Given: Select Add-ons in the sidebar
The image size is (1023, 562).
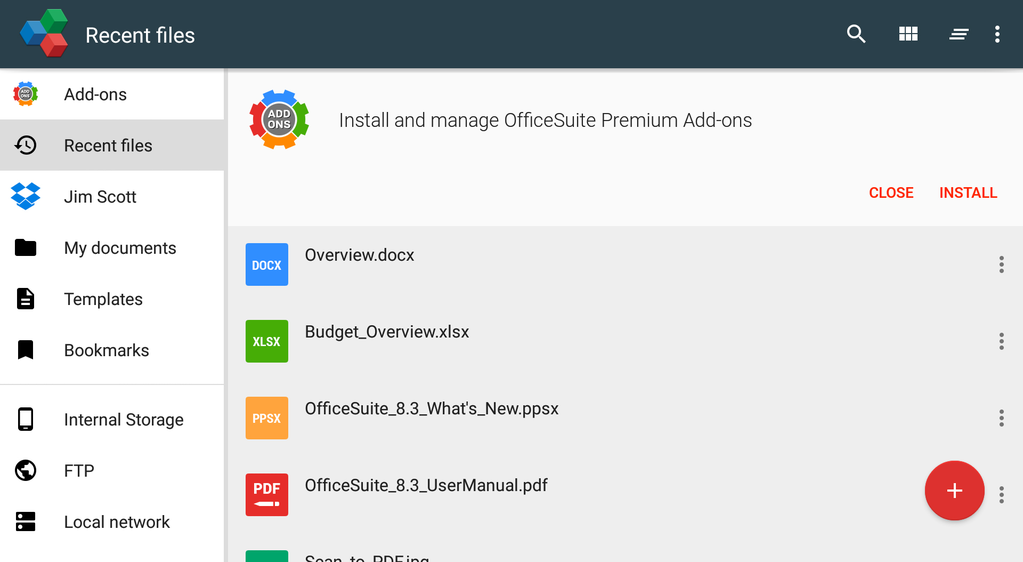Looking at the screenshot, I should pyautogui.click(x=112, y=94).
